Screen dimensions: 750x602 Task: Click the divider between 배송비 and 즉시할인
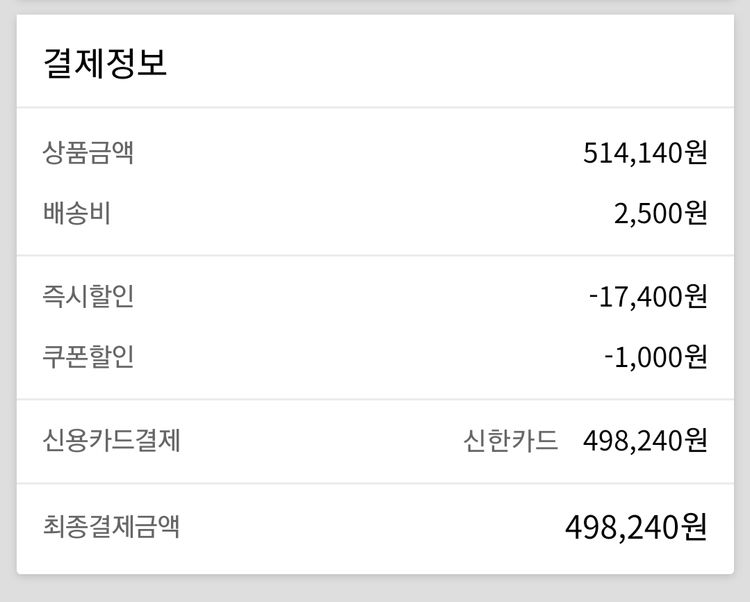click(x=375, y=255)
